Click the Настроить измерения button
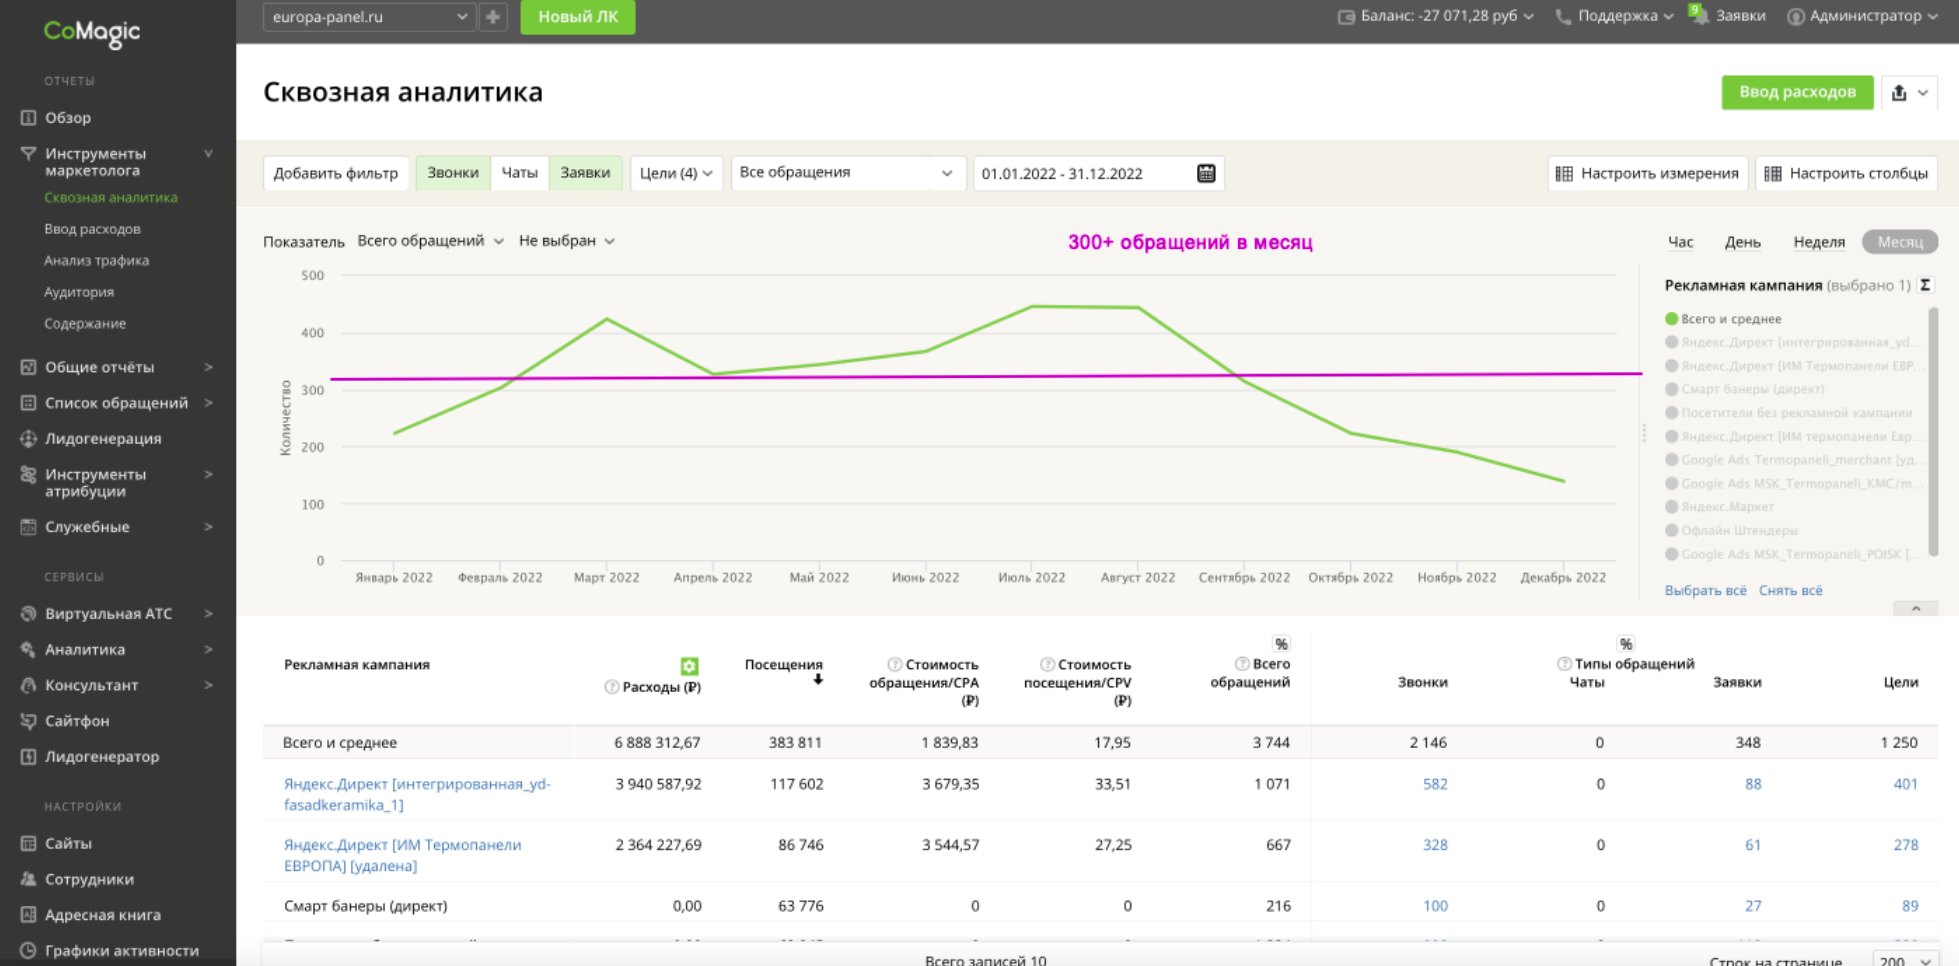1959x966 pixels. coord(1647,173)
